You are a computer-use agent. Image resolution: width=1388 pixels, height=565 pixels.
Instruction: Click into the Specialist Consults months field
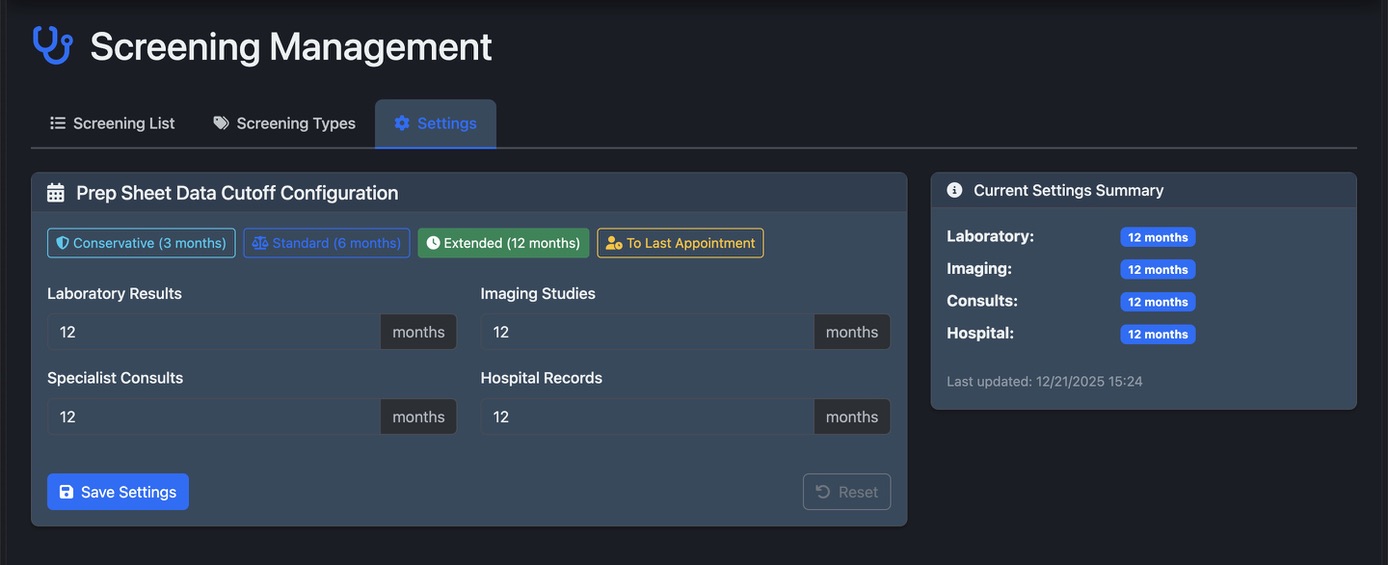pyautogui.click(x=213, y=417)
